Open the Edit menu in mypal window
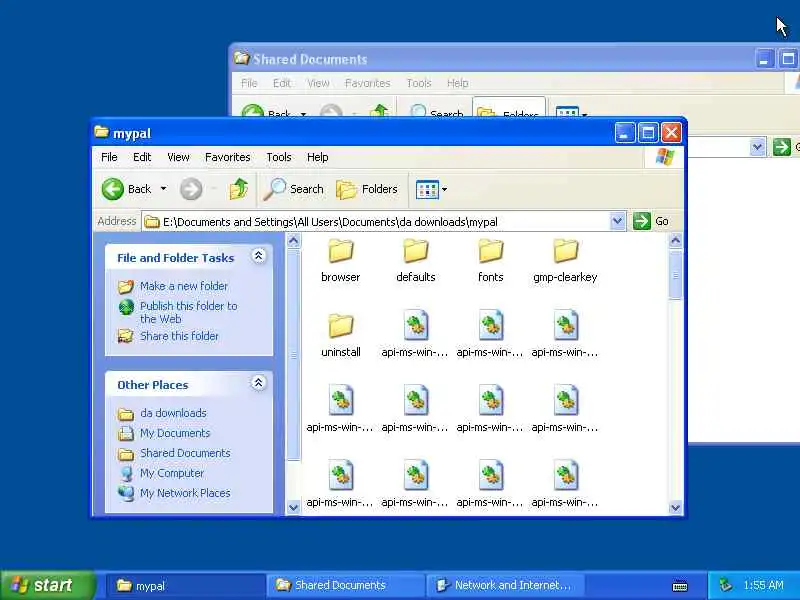Image resolution: width=800 pixels, height=600 pixels. pyautogui.click(x=142, y=157)
